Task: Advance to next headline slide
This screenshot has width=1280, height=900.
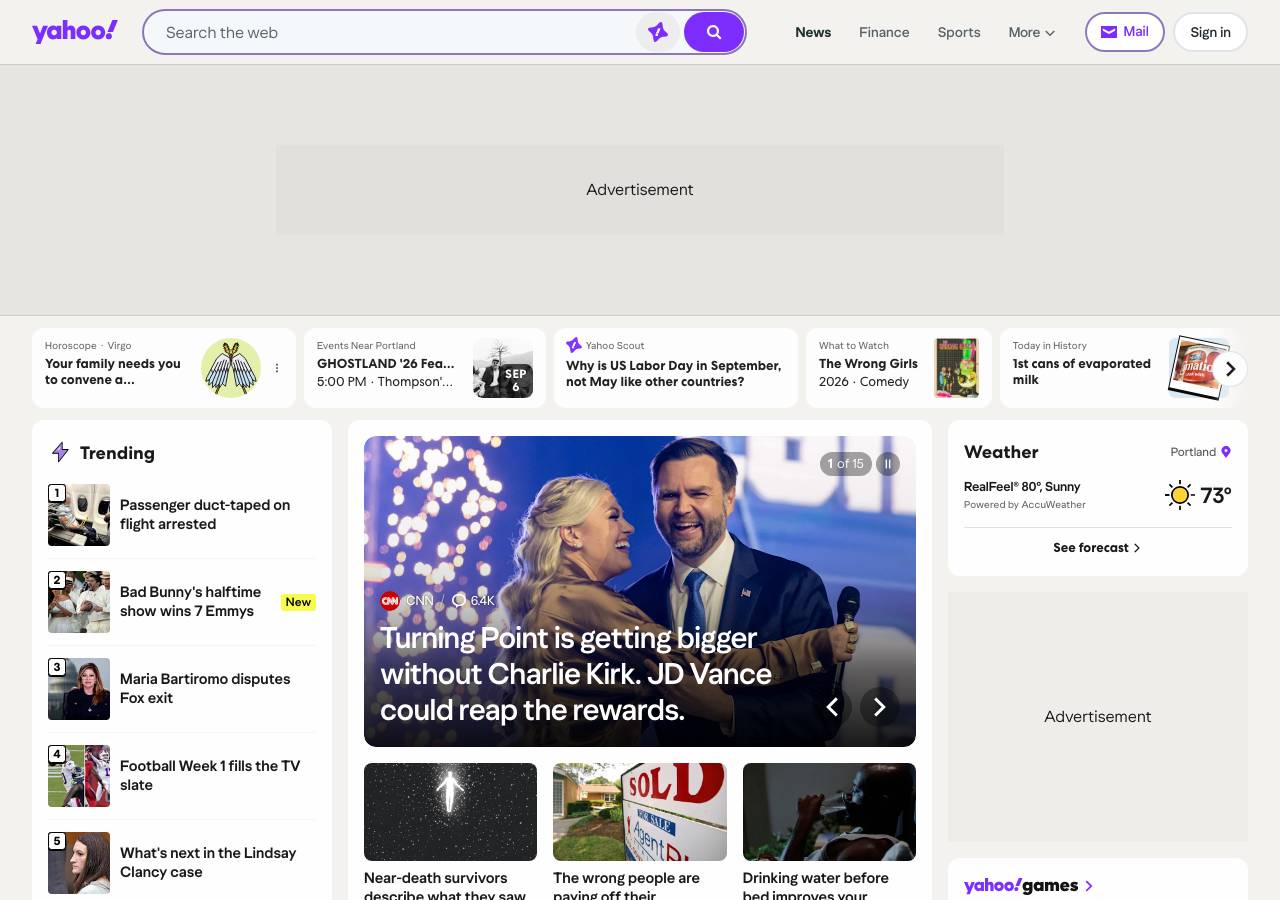Action: click(880, 707)
